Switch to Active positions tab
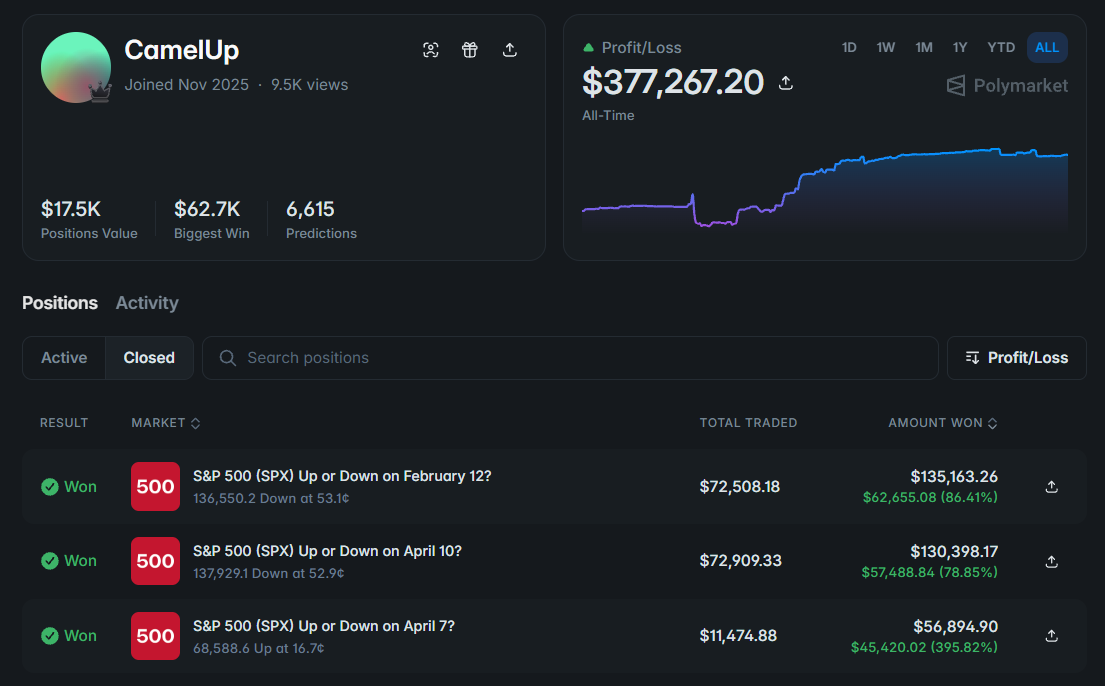The image size is (1105, 686). pos(64,358)
